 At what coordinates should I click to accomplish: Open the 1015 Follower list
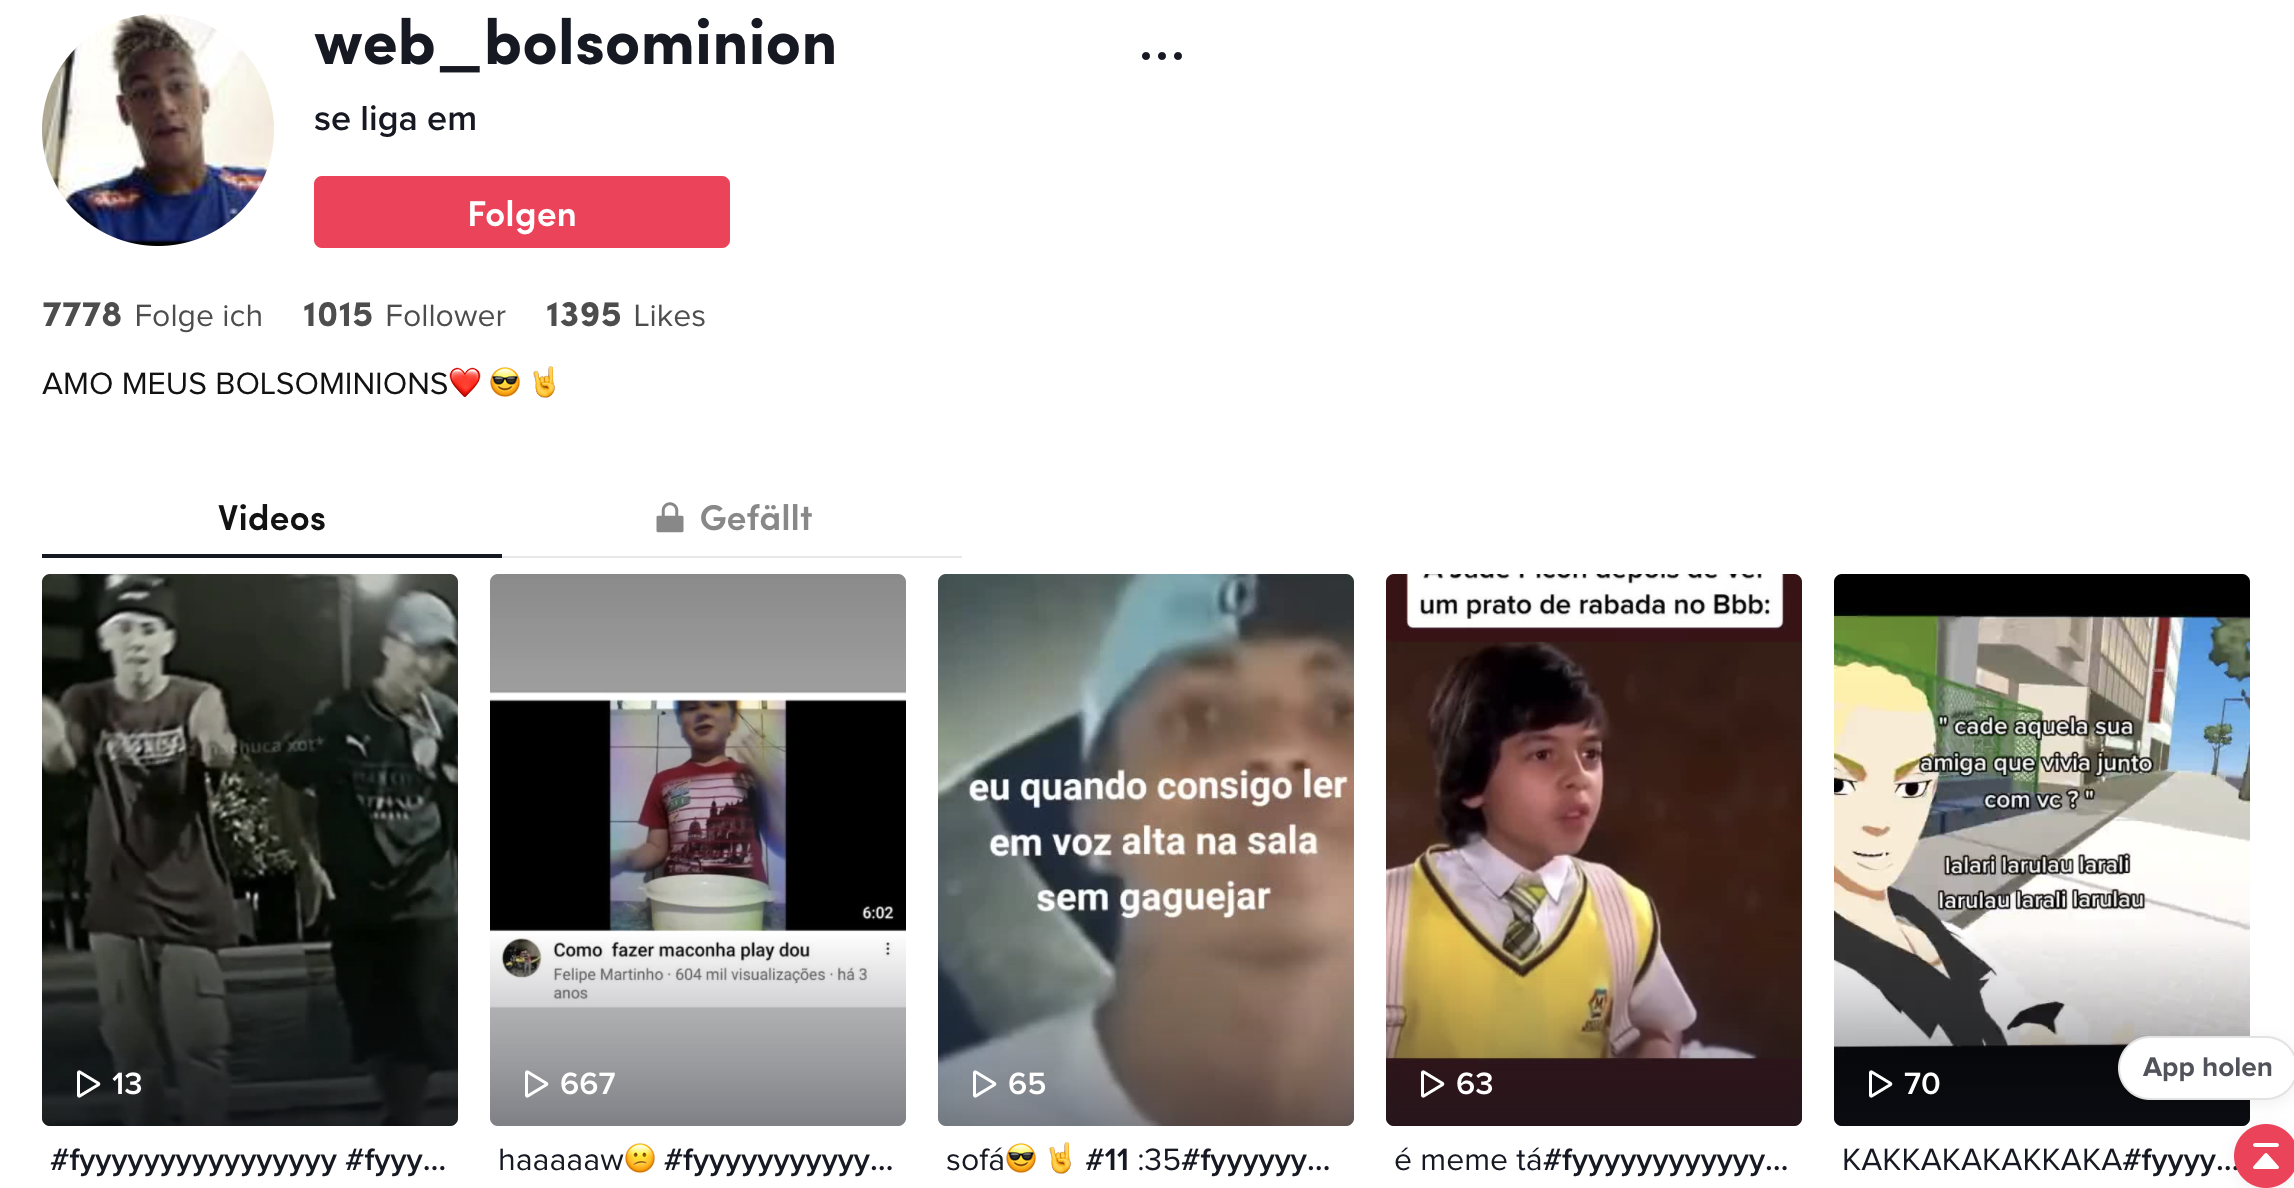(x=404, y=315)
